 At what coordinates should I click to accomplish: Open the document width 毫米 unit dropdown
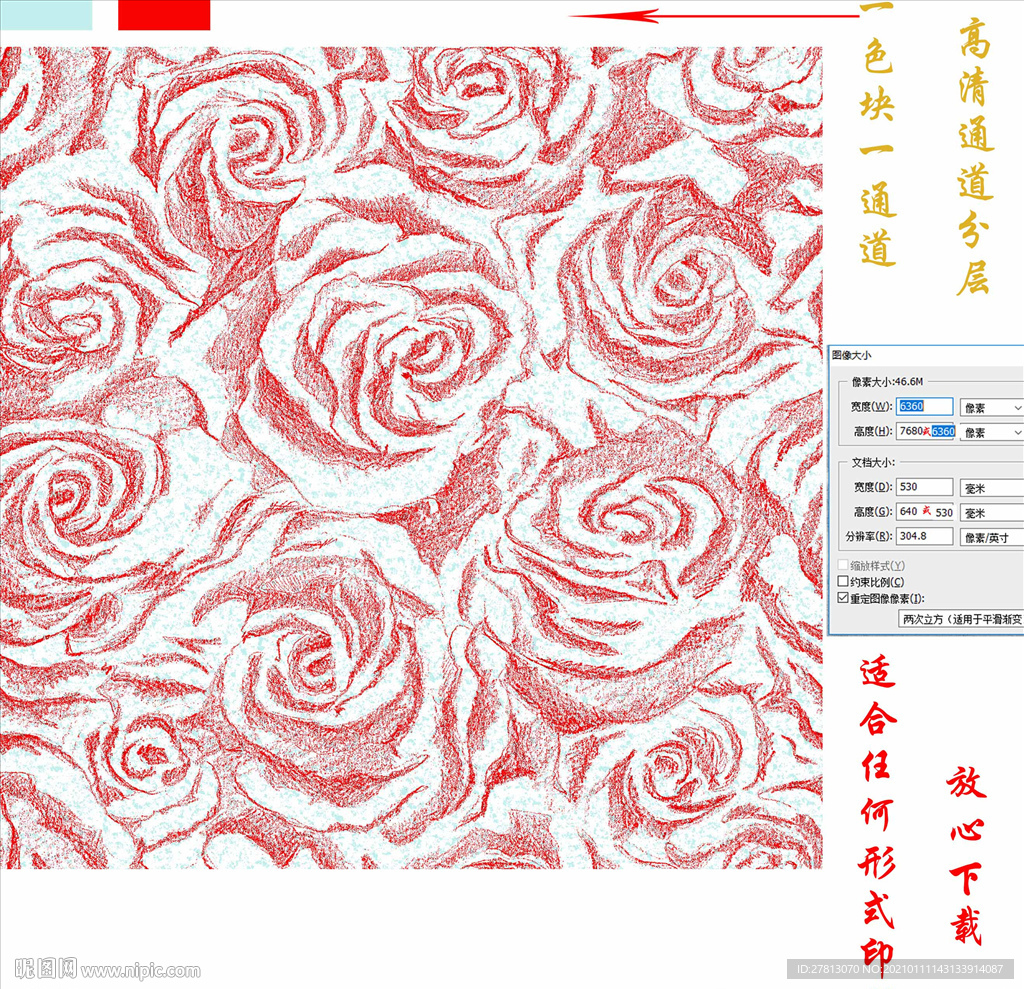coord(991,489)
